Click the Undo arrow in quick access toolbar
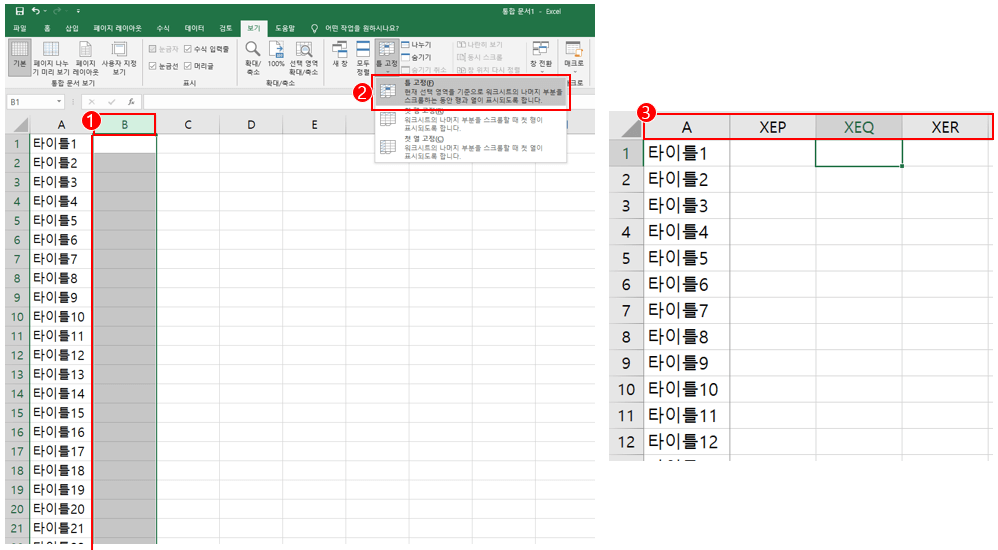The height and width of the screenshot is (550, 998). pos(36,11)
